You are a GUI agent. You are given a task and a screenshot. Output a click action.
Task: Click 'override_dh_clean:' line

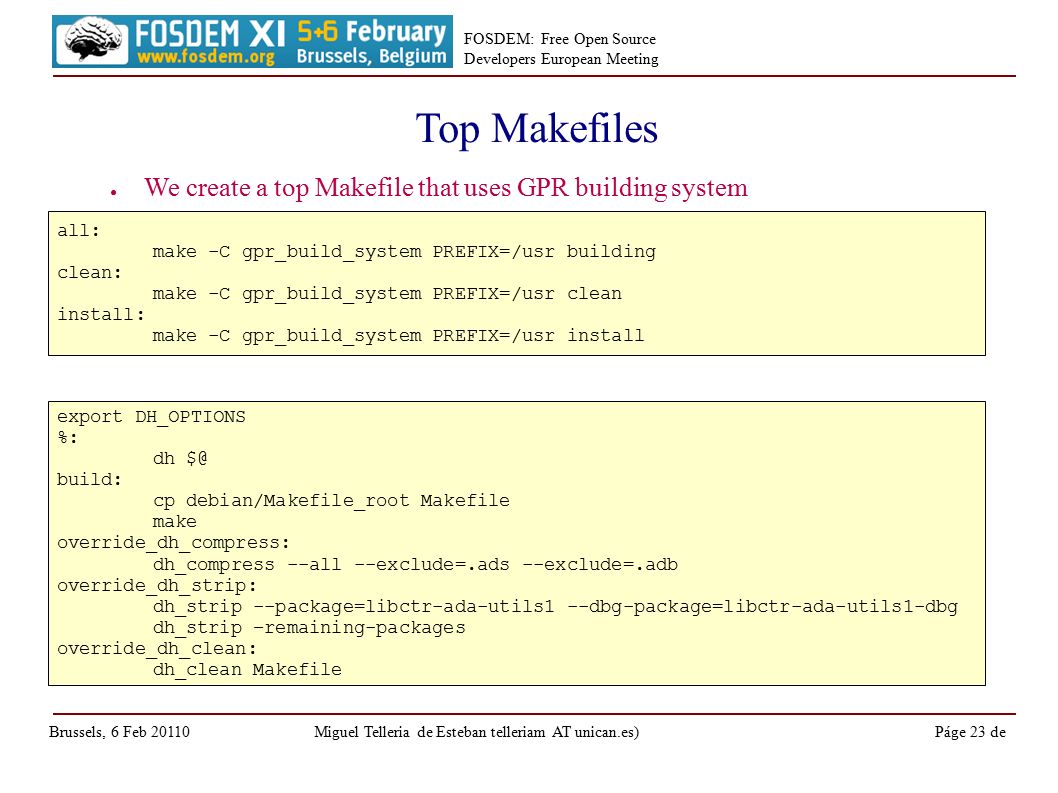[x=157, y=649]
